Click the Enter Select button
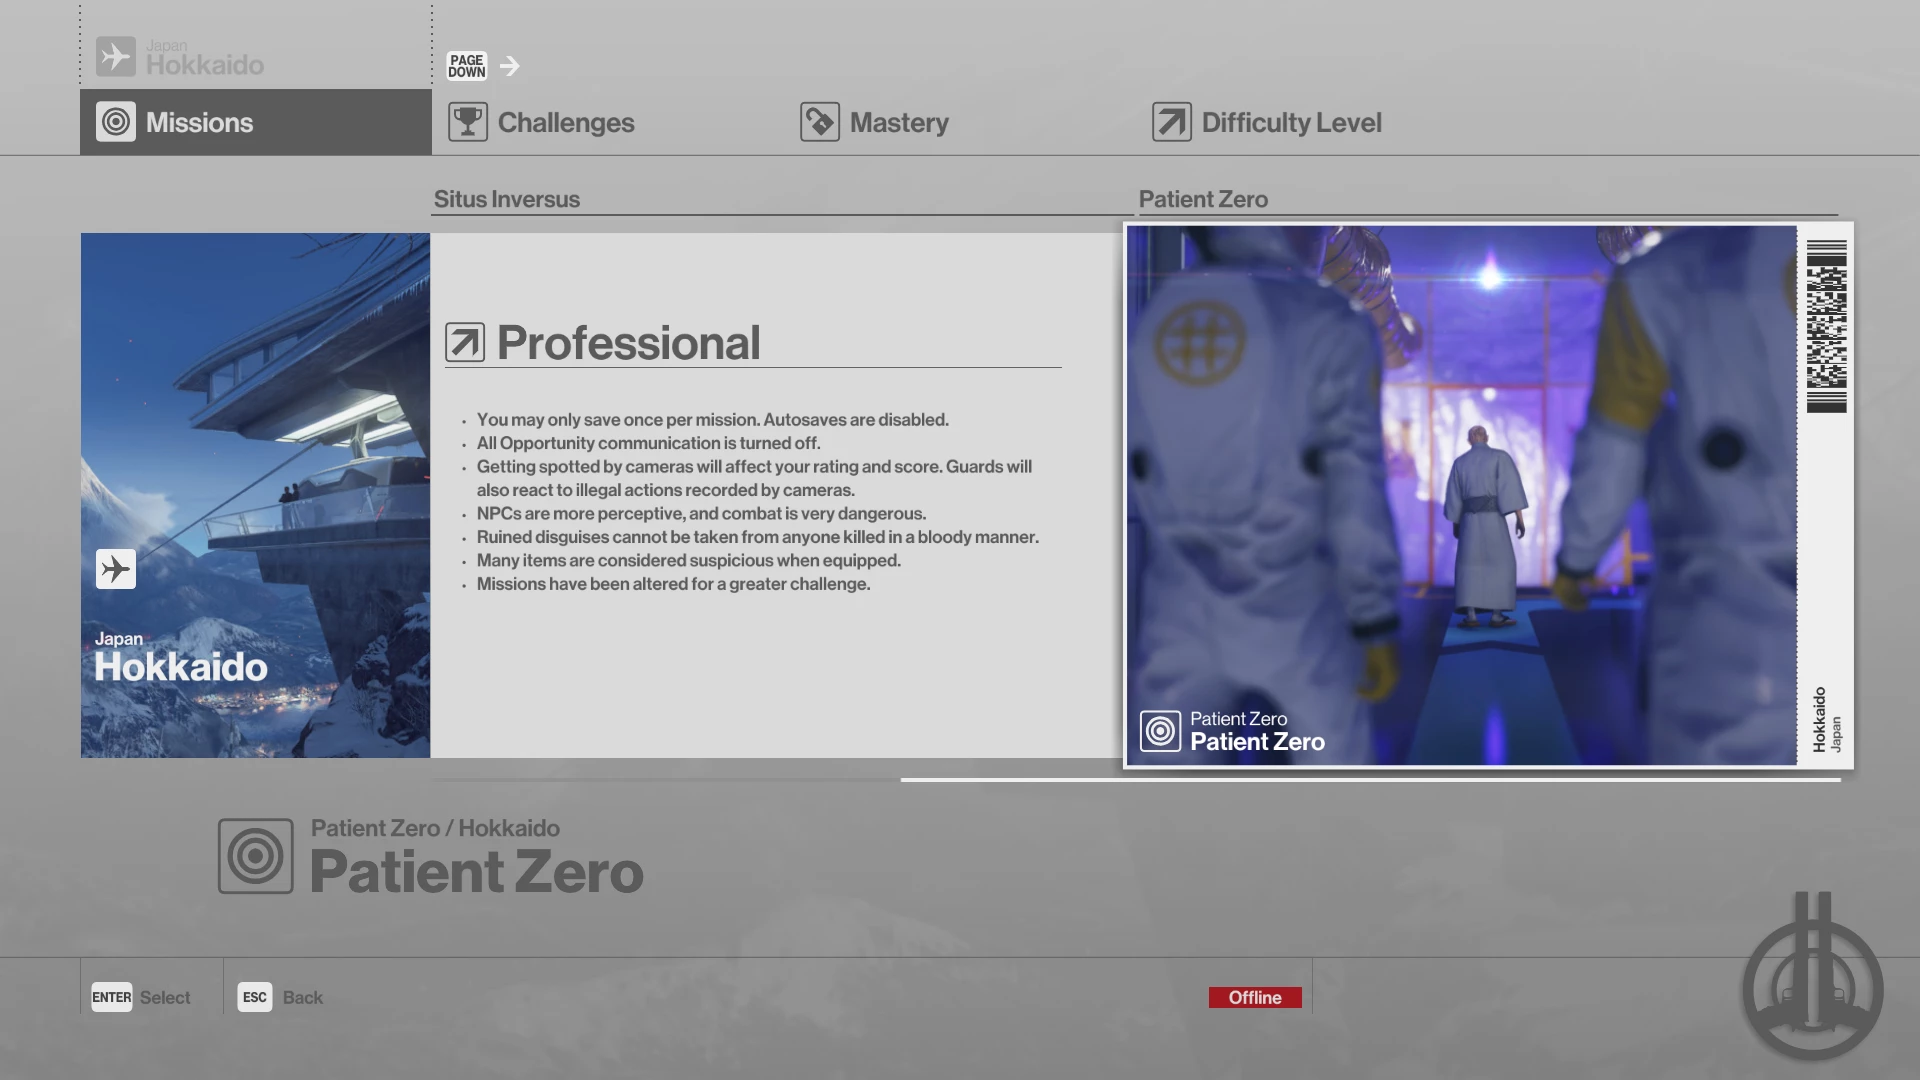1920x1080 pixels. (141, 997)
